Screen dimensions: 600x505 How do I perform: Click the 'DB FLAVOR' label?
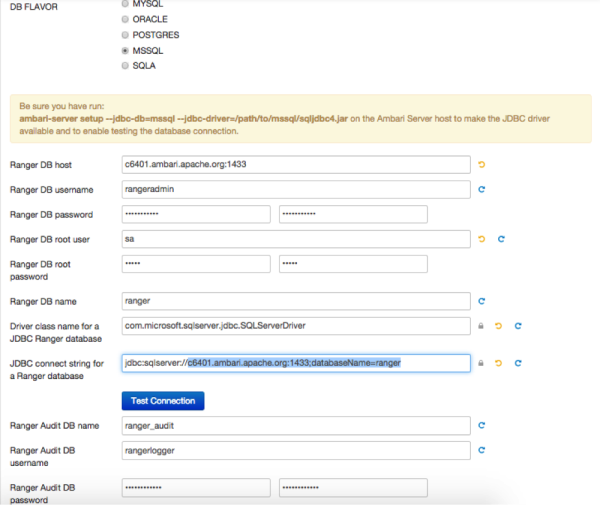coord(34,7)
